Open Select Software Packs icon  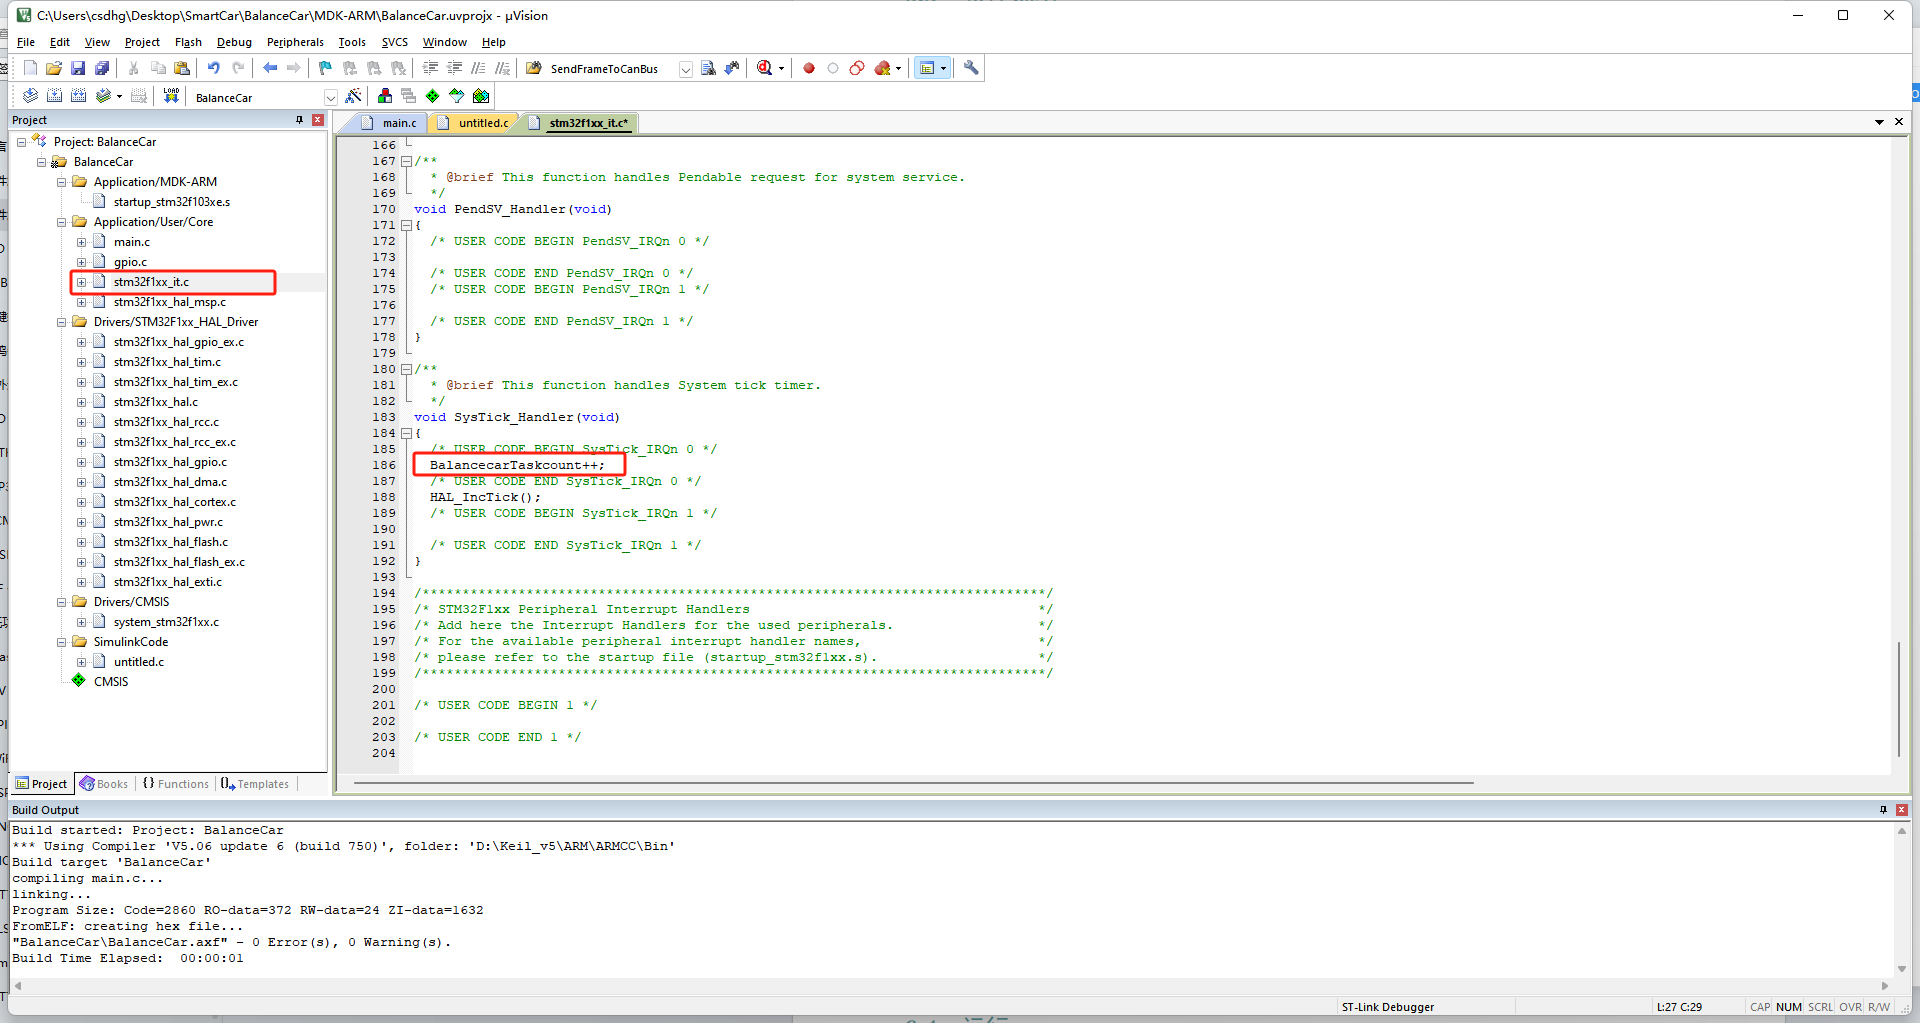point(457,96)
